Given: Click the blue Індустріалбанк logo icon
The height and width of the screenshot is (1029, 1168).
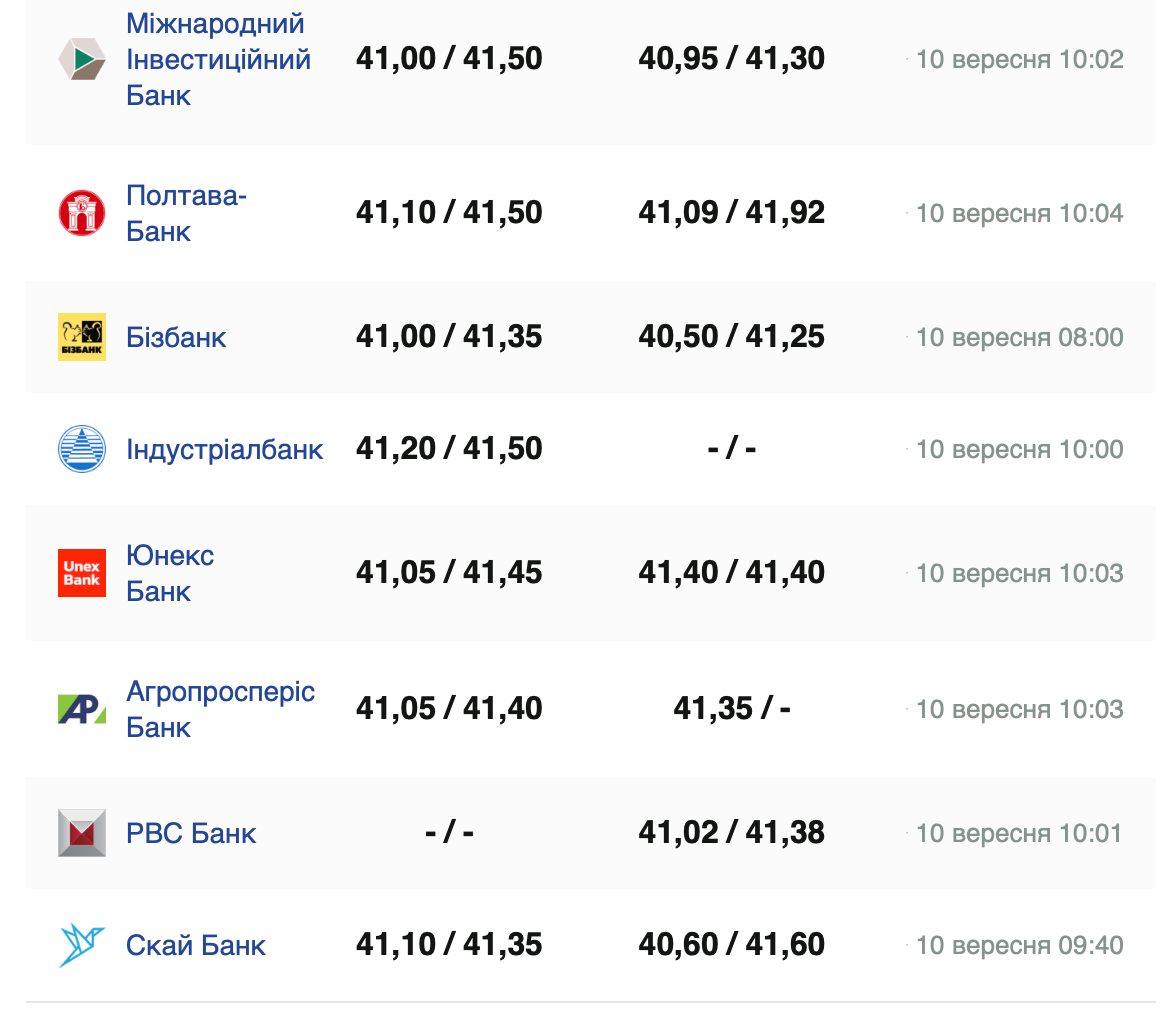Looking at the screenshot, I should 81,449.
